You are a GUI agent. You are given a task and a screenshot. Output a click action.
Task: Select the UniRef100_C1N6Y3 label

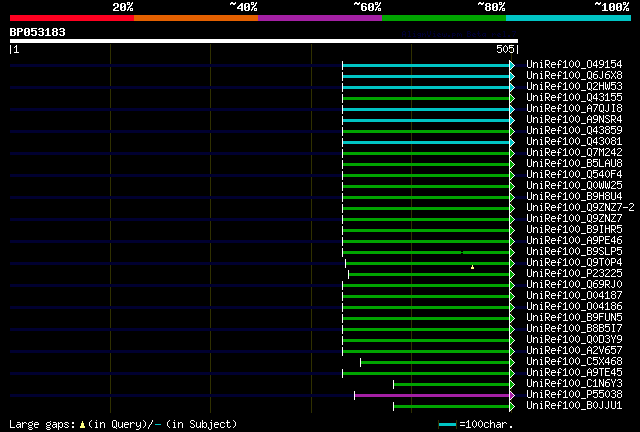click(x=574, y=384)
